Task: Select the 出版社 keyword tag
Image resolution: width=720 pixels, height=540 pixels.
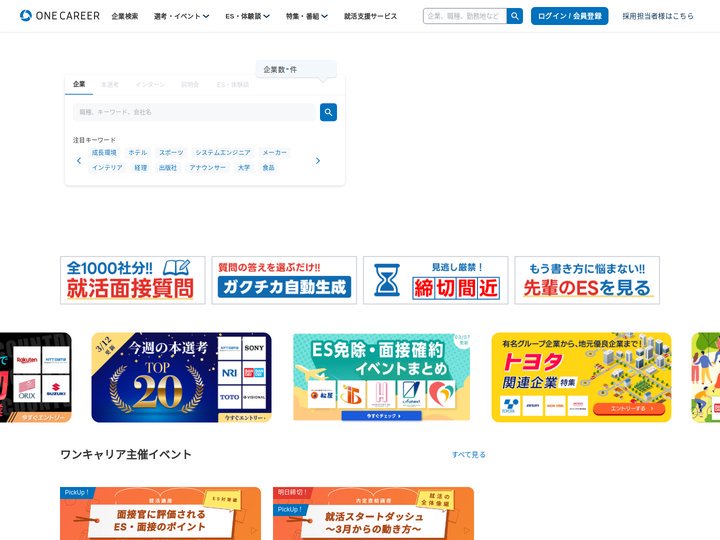Action: (168, 168)
